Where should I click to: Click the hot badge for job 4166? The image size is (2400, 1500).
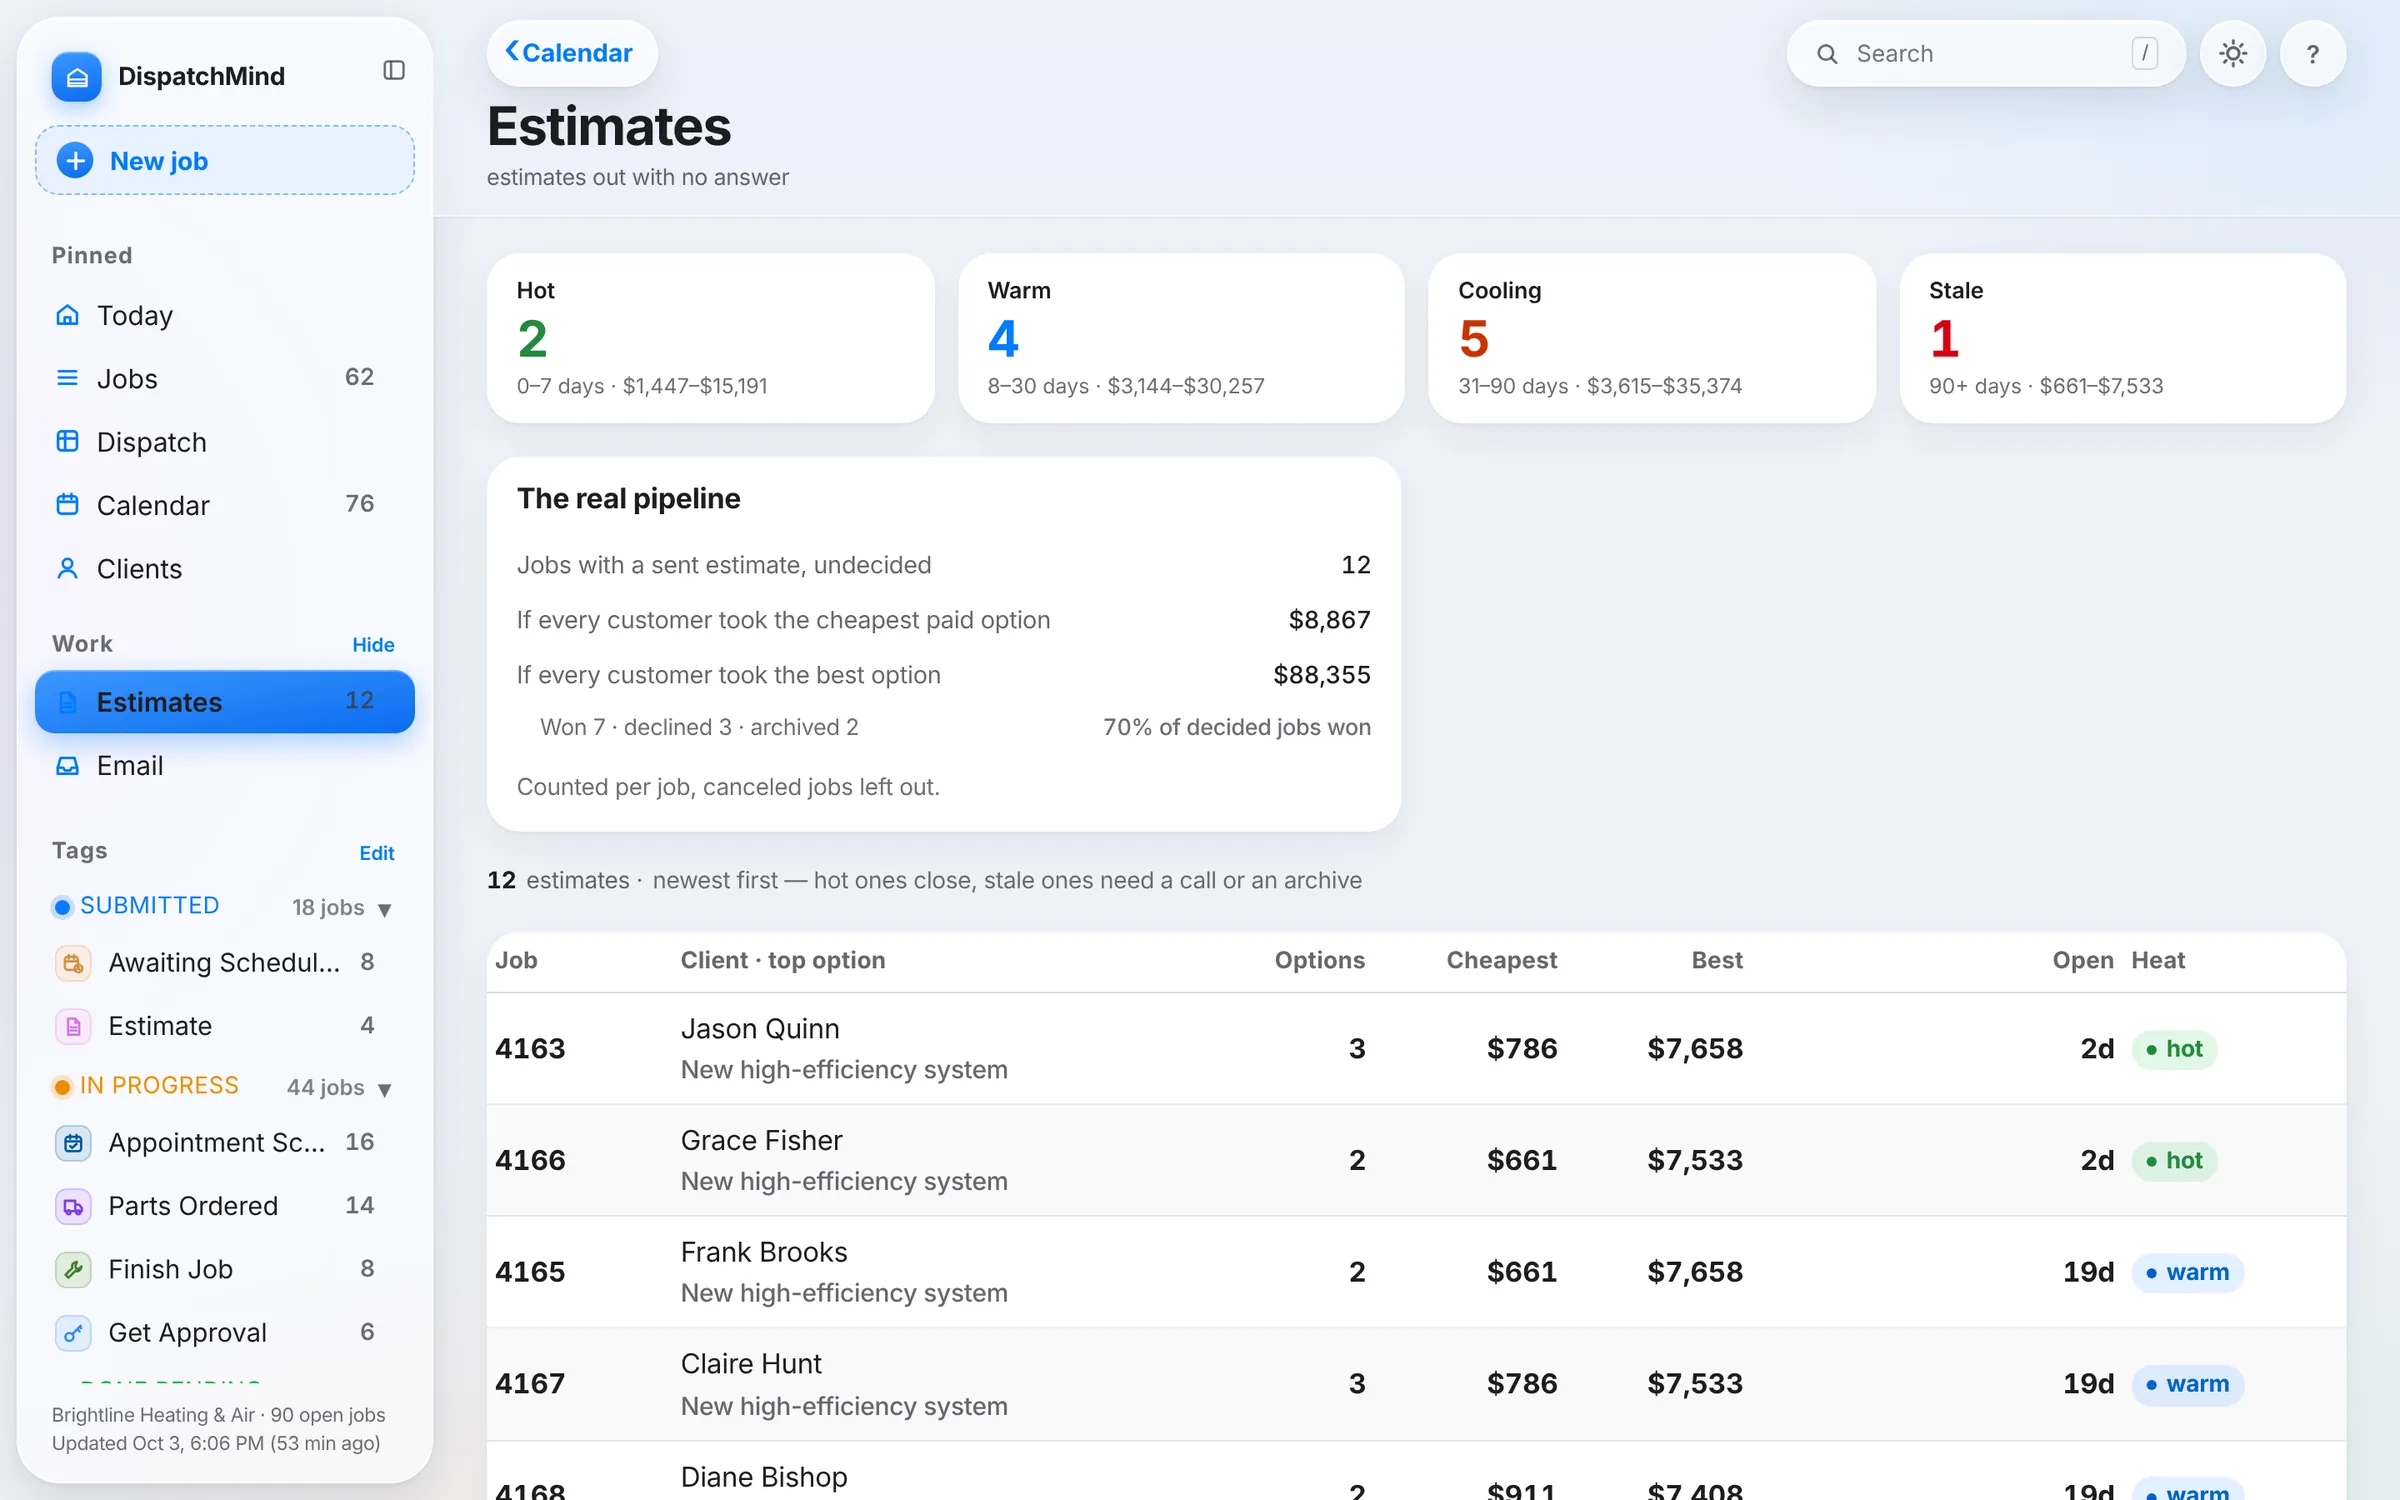pyautogui.click(x=2174, y=1160)
